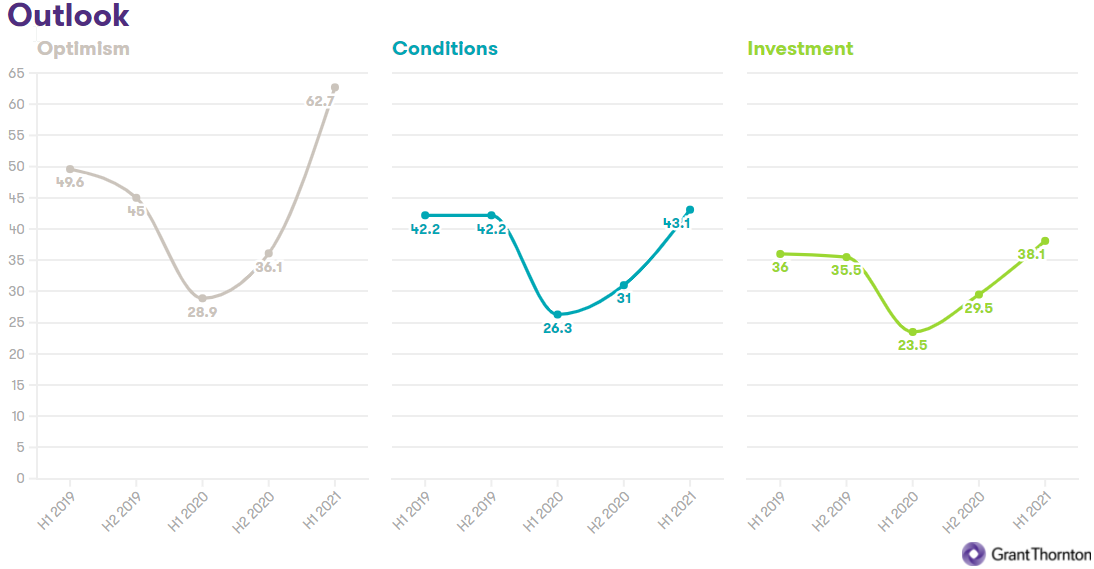Click the 29.5 data point on Investment
This screenshot has width=1094, height=569.
tap(979, 294)
